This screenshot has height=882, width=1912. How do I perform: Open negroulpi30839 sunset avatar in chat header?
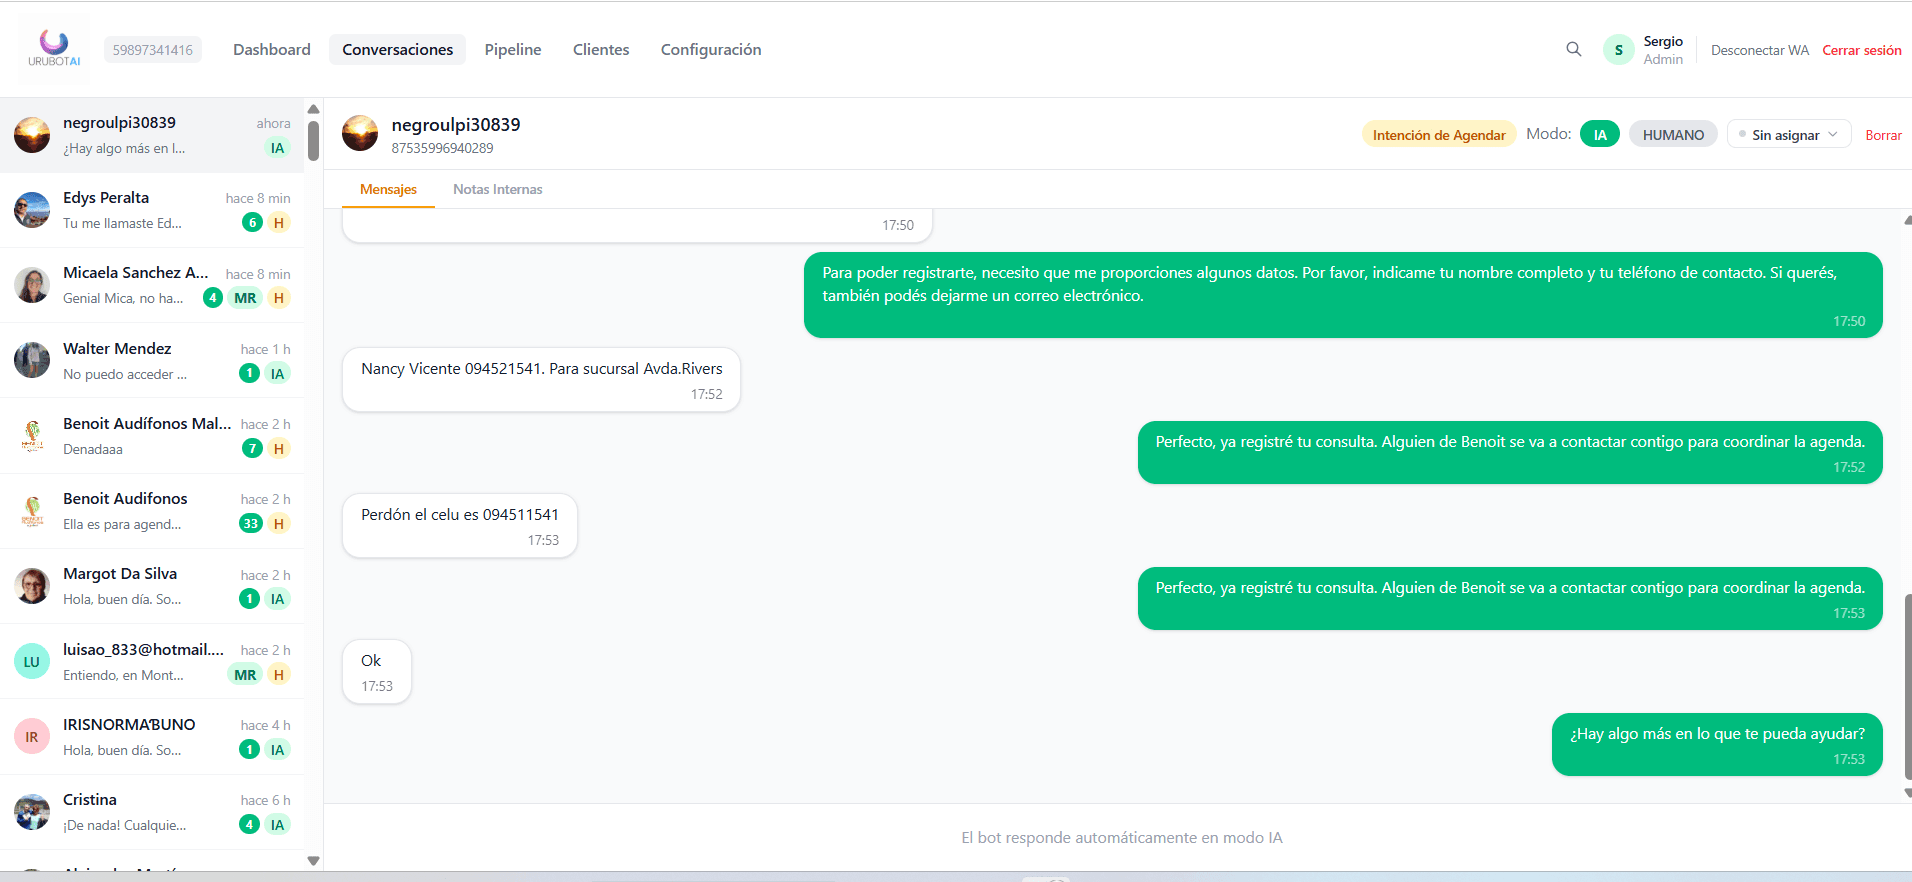360,134
